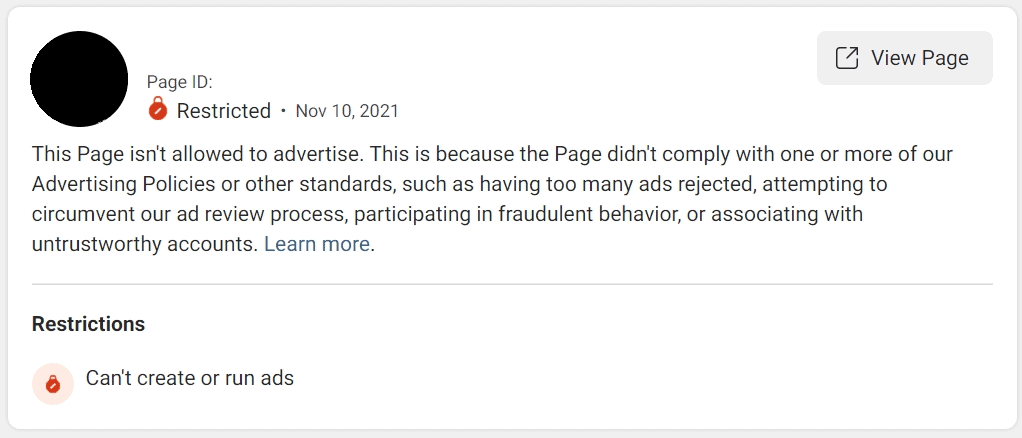This screenshot has height=438, width=1022.
Task: Click the Restrictions section heading
Action: (89, 324)
